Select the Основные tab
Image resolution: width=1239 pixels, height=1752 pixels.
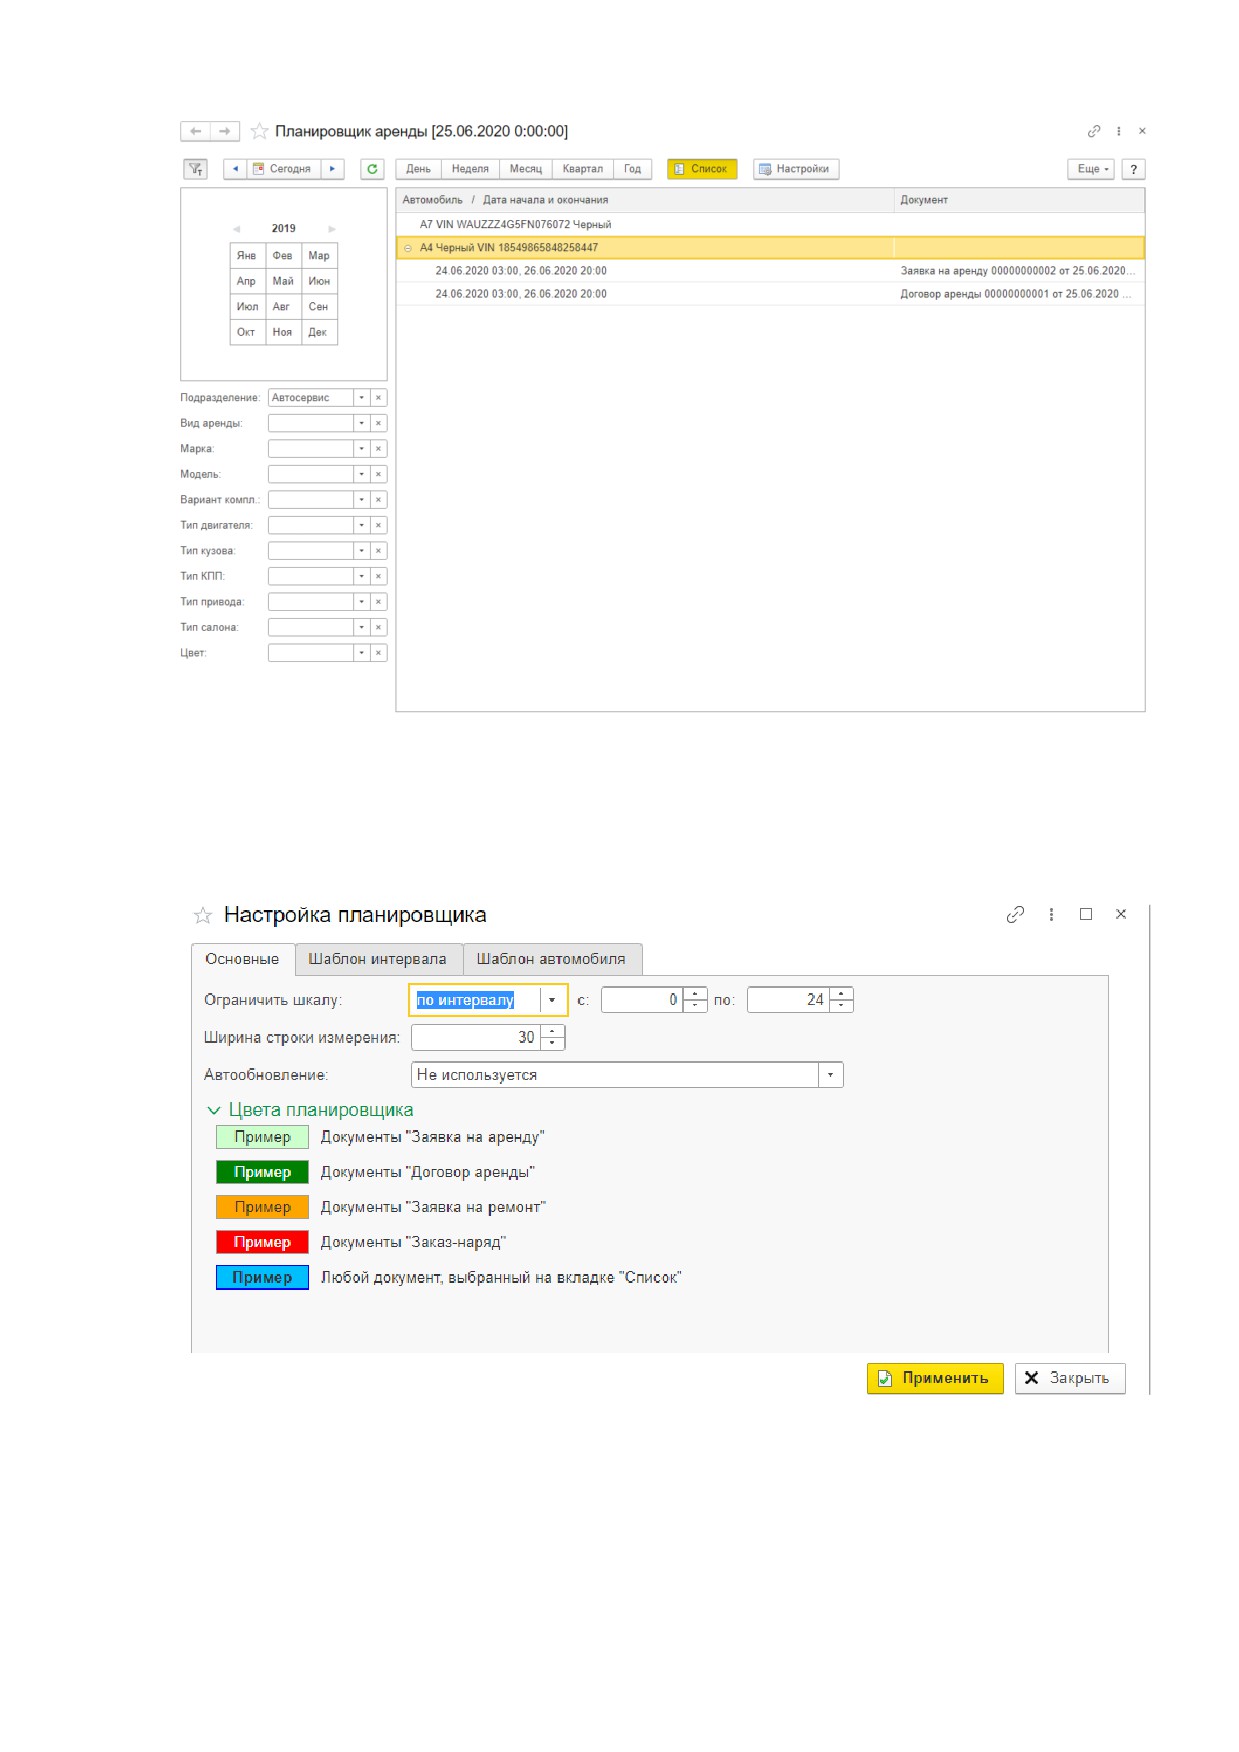point(242,959)
